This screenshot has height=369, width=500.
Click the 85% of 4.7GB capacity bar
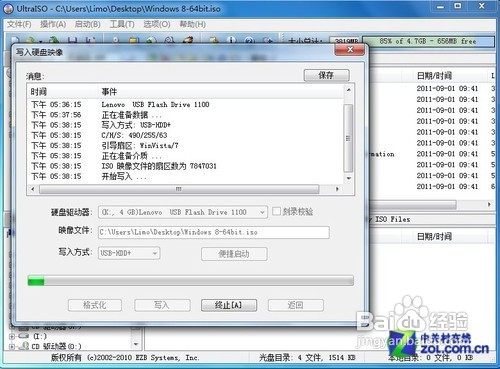coord(428,41)
